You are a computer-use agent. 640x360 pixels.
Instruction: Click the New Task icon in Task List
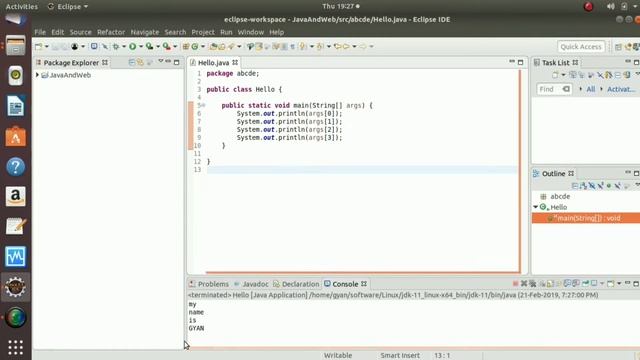click(555, 75)
